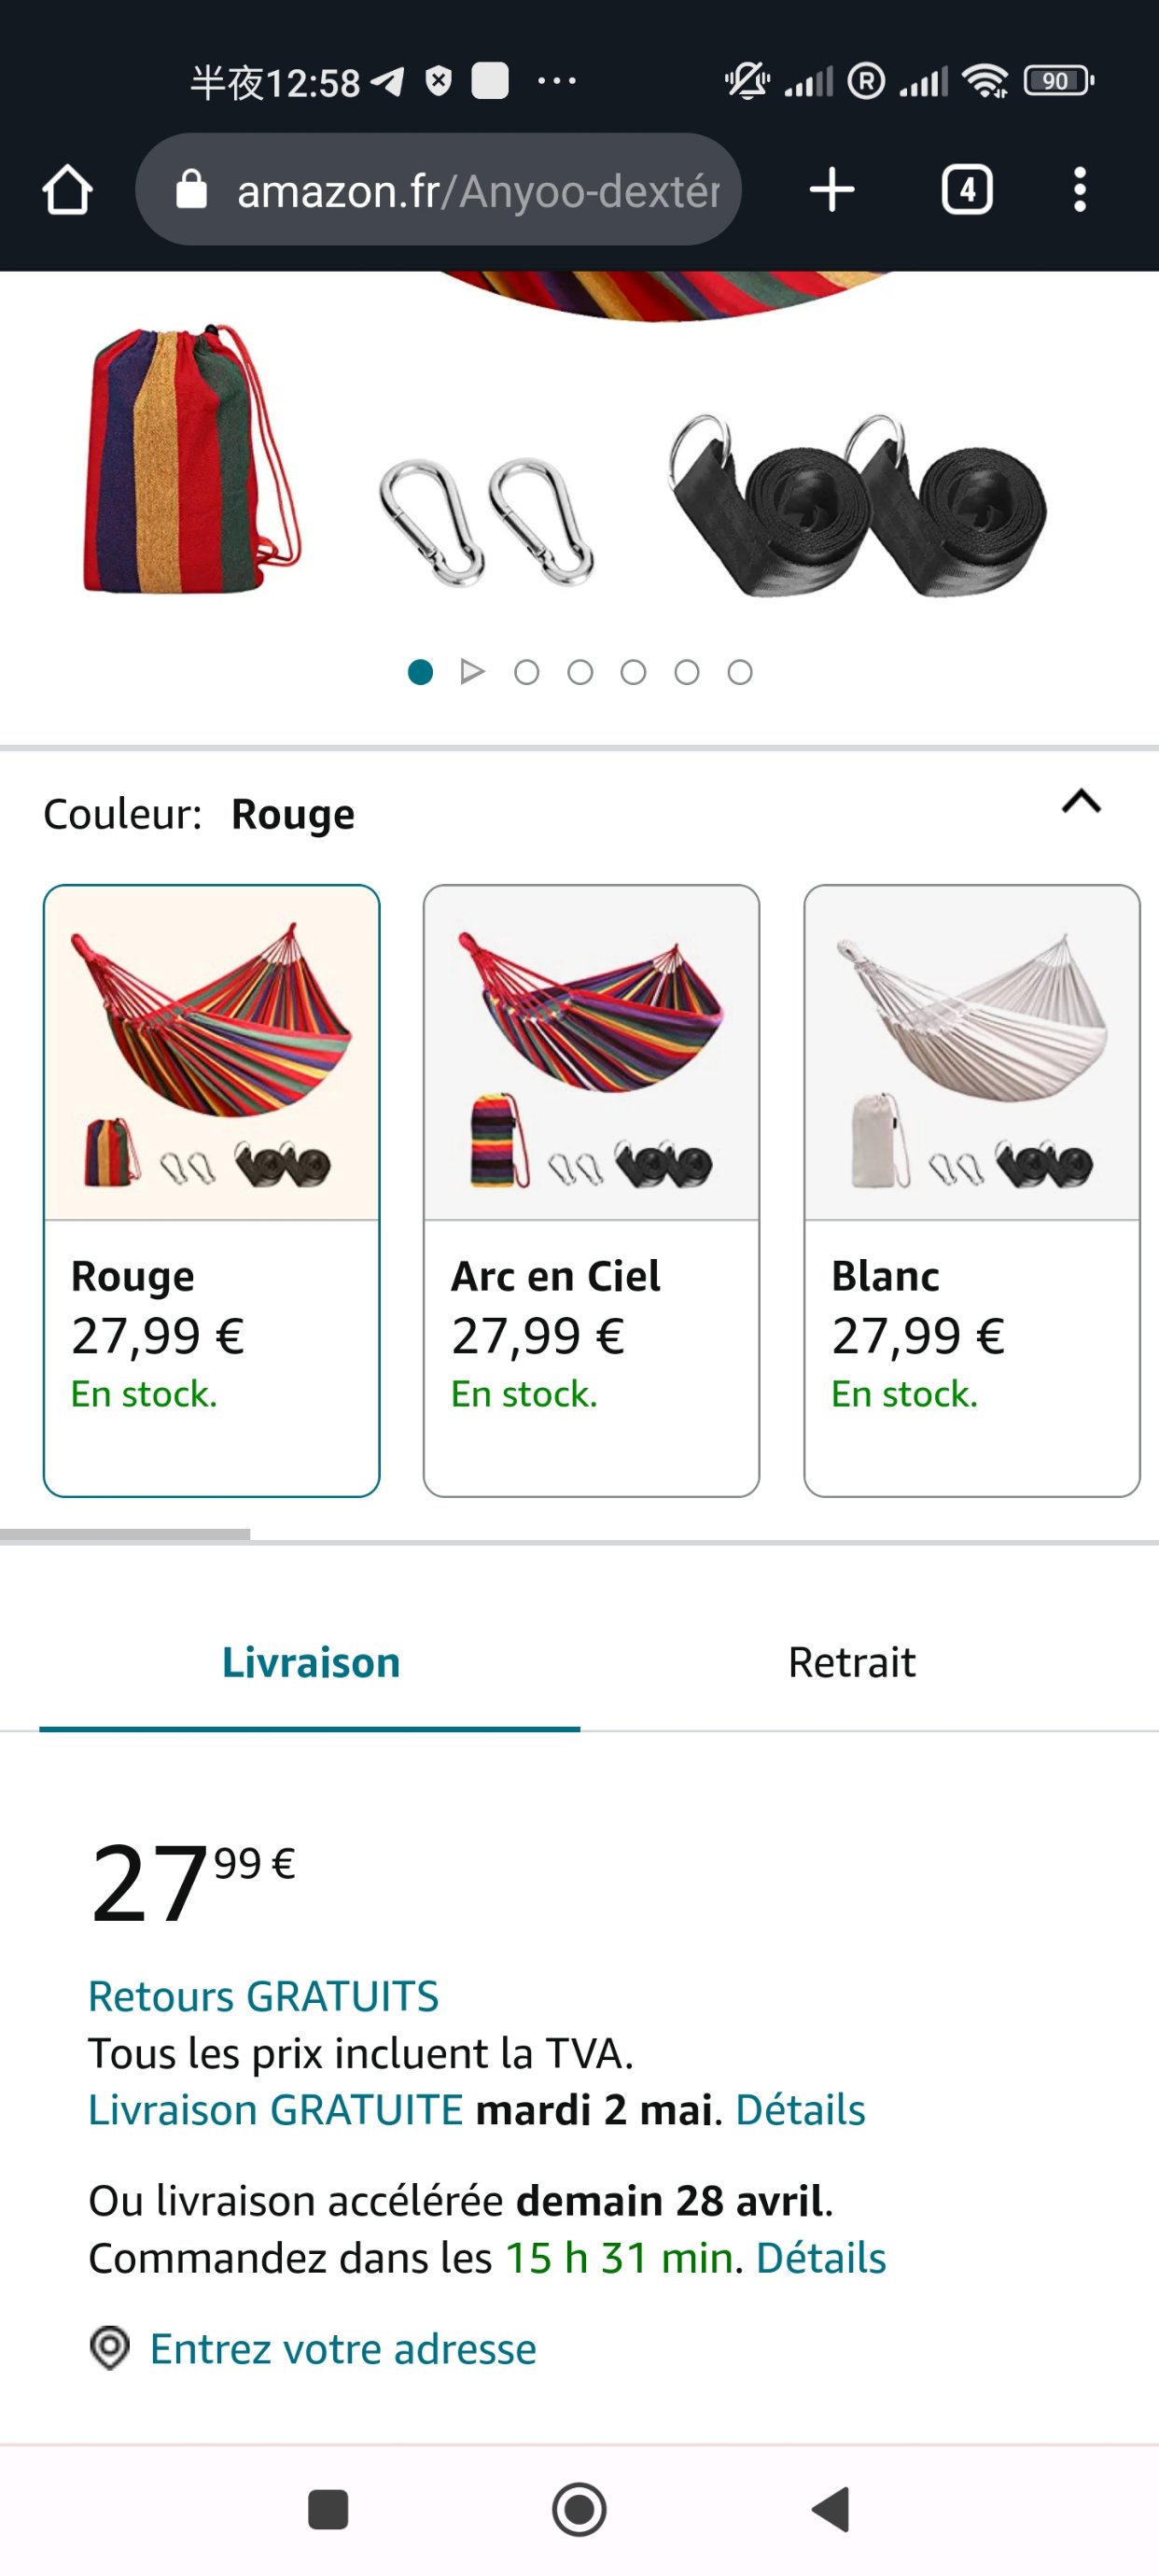Tap the Android recent apps square button
The width and height of the screenshot is (1159, 2576).
(328, 2509)
